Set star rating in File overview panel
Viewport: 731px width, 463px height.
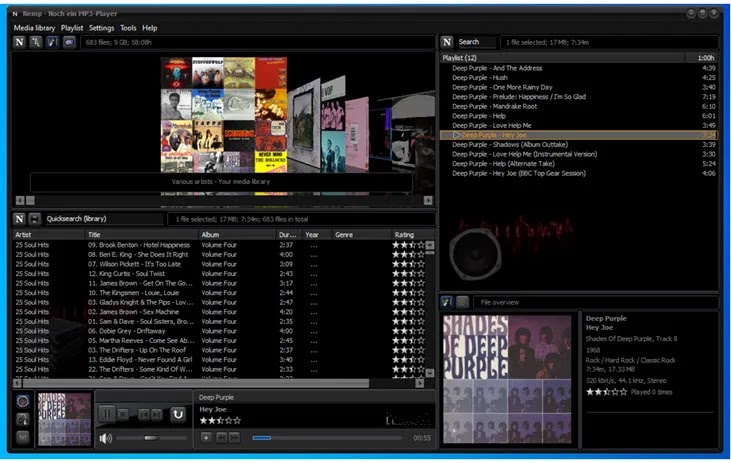607,392
